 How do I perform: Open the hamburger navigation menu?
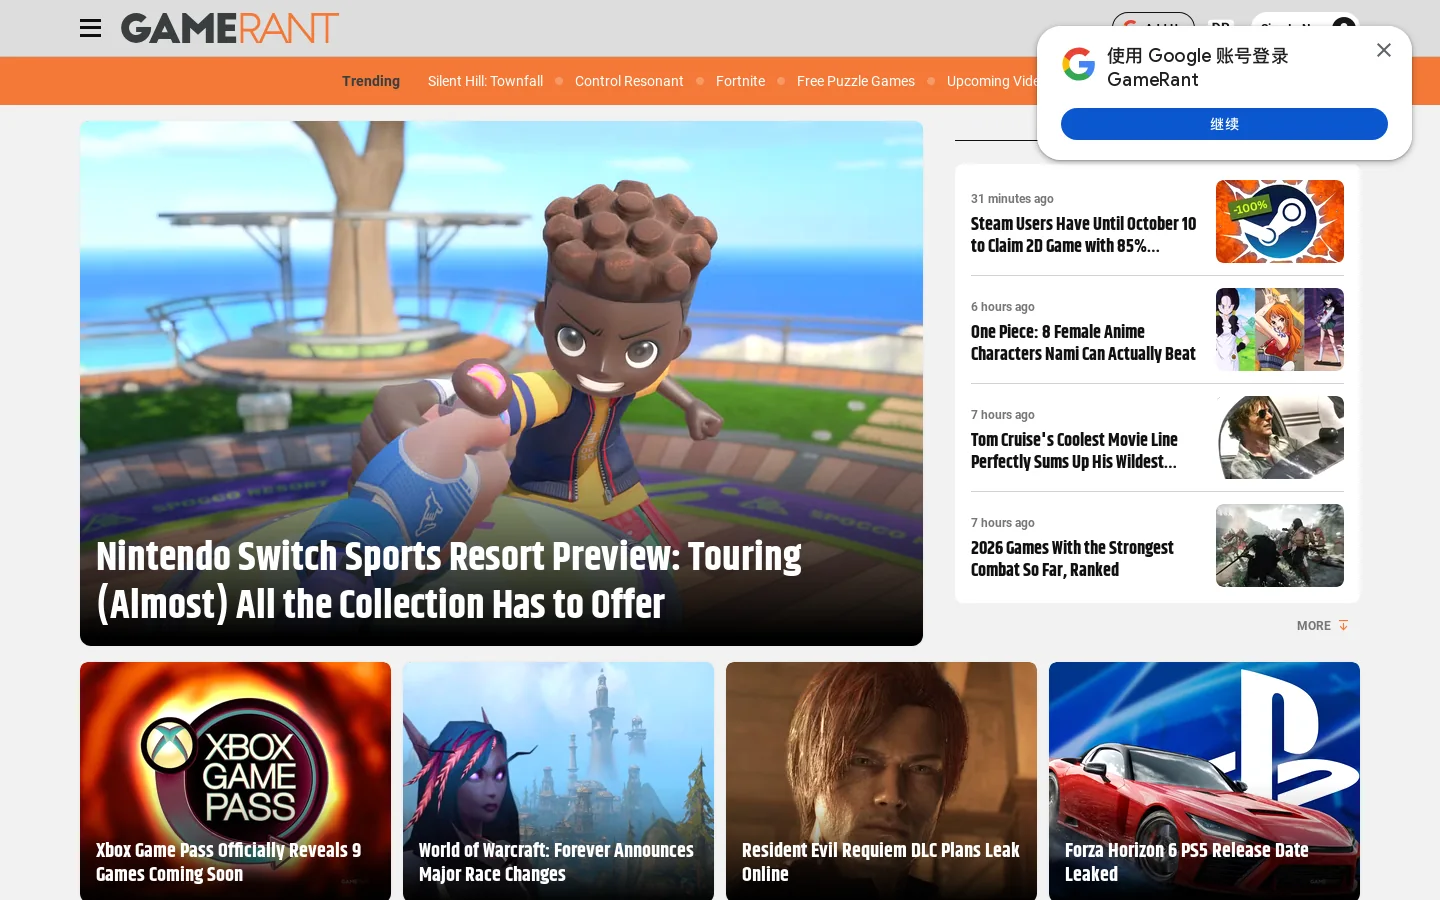click(90, 28)
